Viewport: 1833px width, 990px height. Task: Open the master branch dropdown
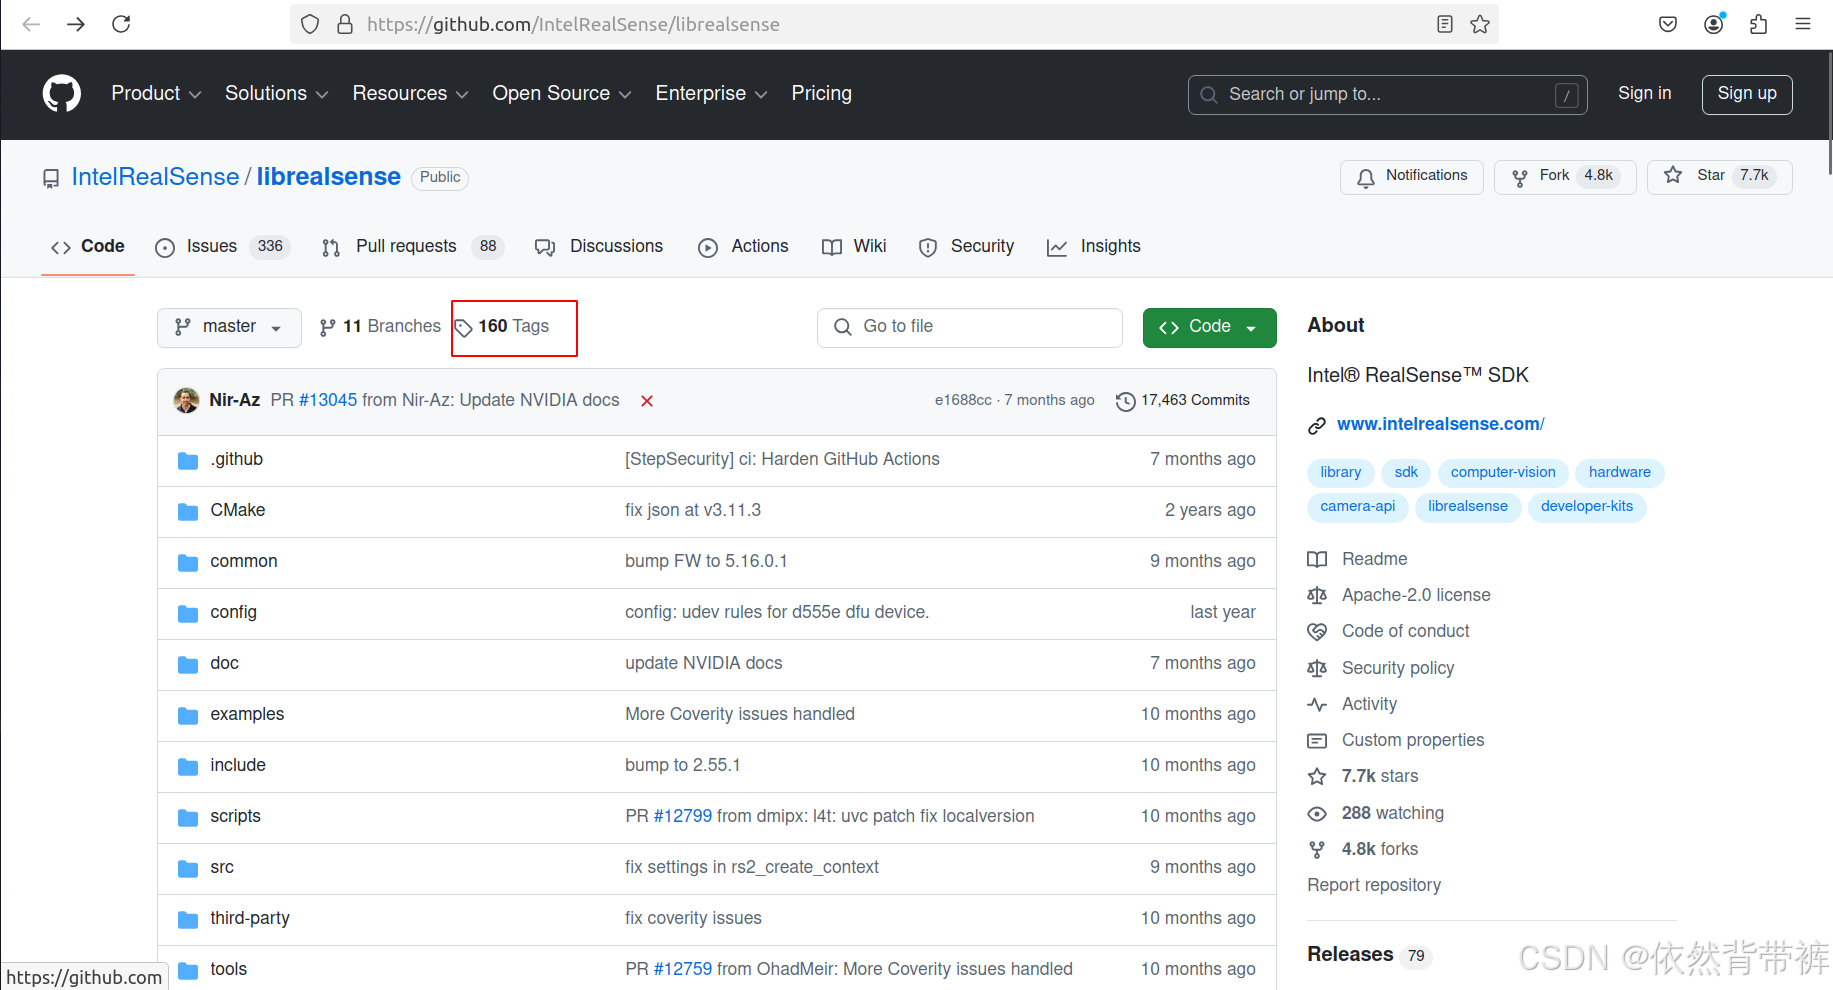(229, 327)
